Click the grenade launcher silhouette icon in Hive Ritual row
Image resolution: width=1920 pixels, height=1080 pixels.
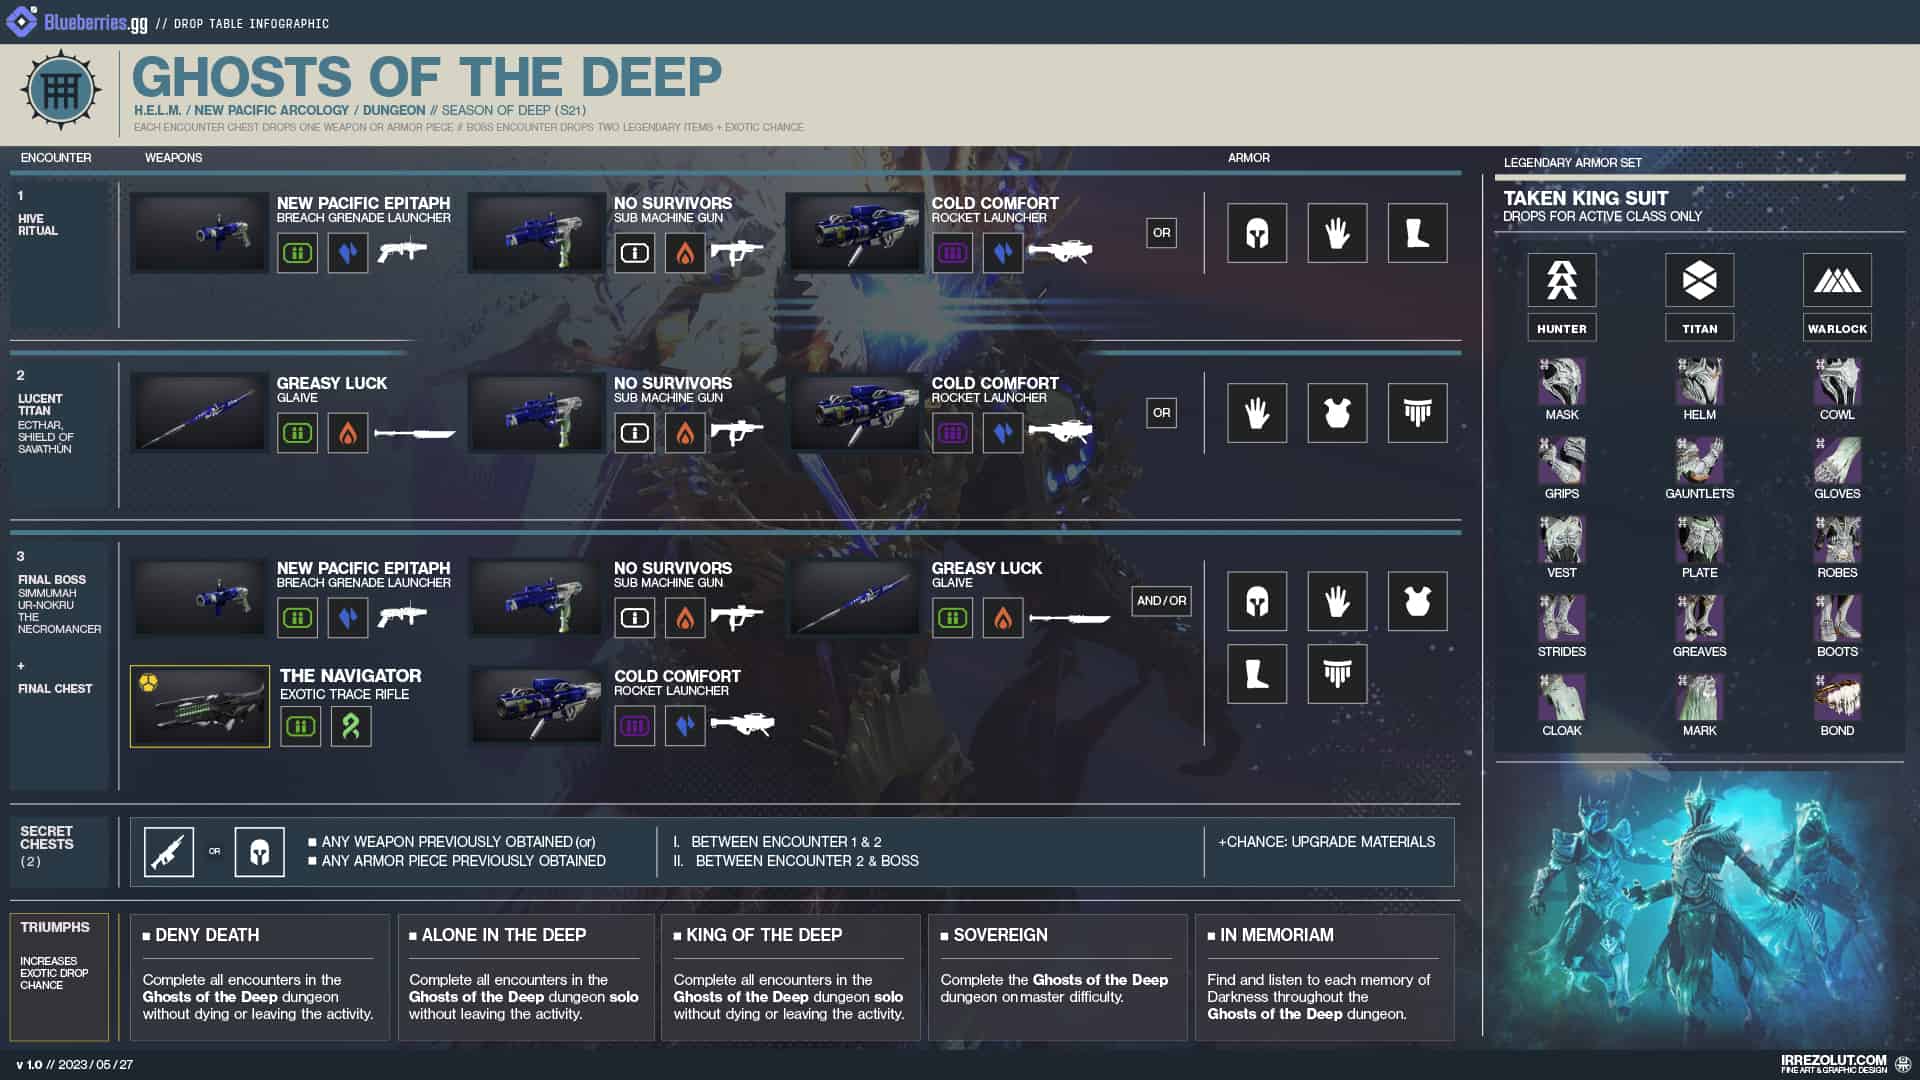point(402,251)
